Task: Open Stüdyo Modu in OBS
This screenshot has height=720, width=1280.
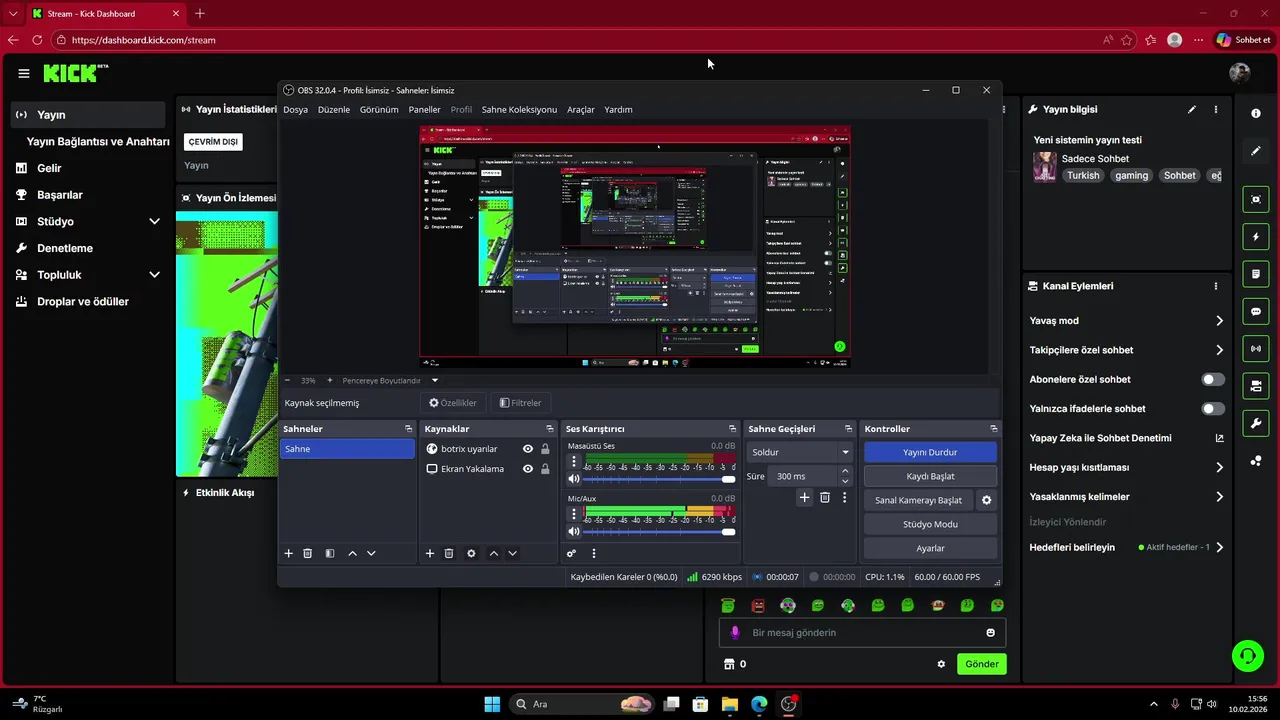Action: pos(930,524)
